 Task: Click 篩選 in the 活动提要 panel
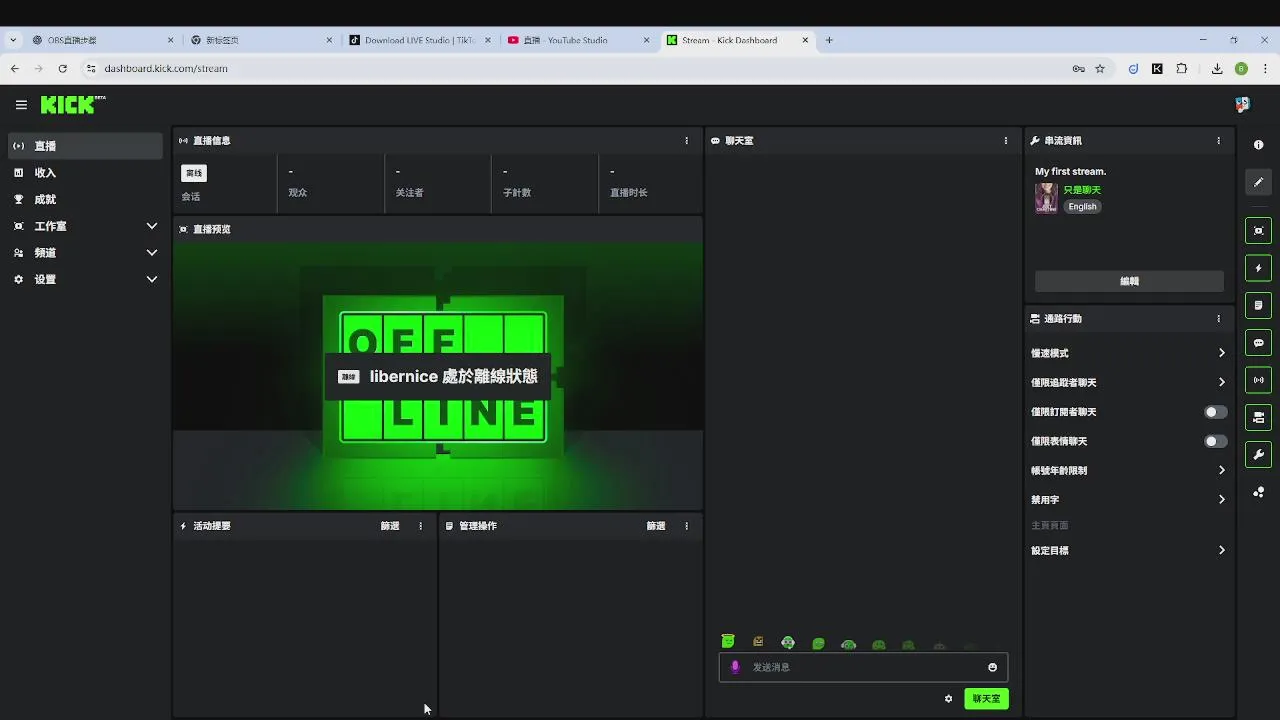point(390,526)
